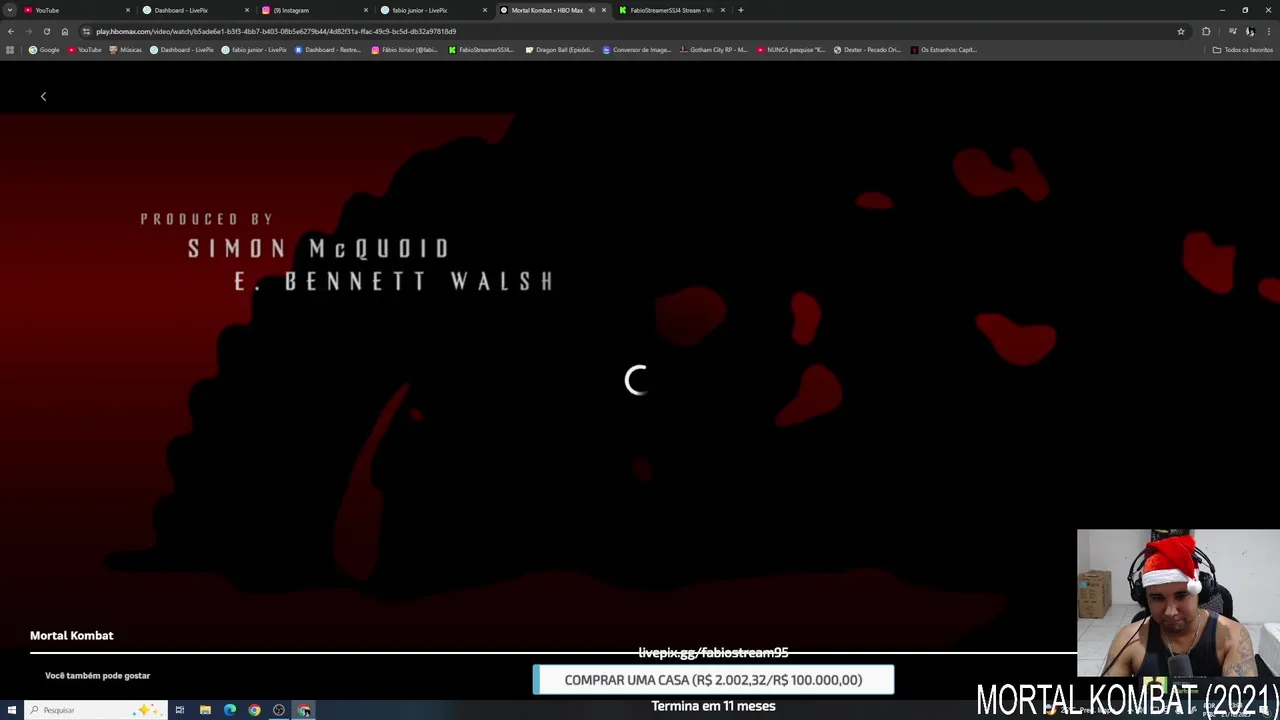Image resolution: width=1280 pixels, height=720 pixels.
Task: Open the Gotham City RP bookmark
Action: 713,49
